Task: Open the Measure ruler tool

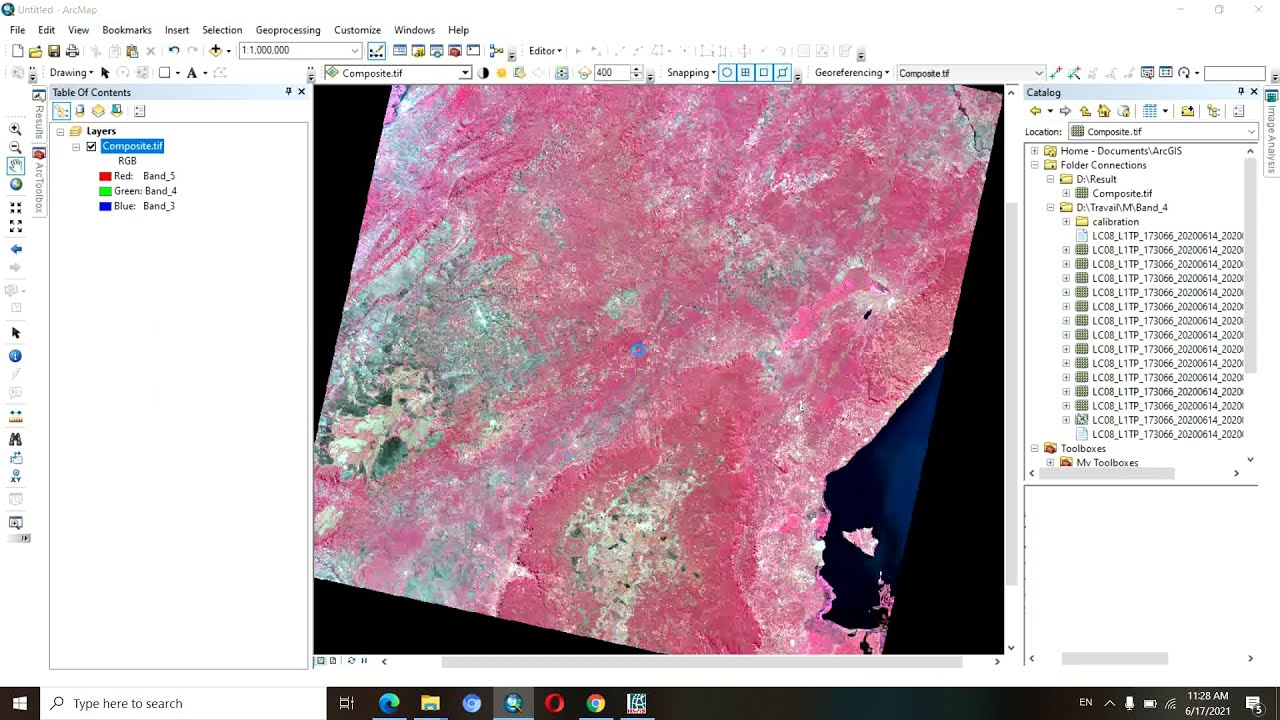Action: pos(15,416)
